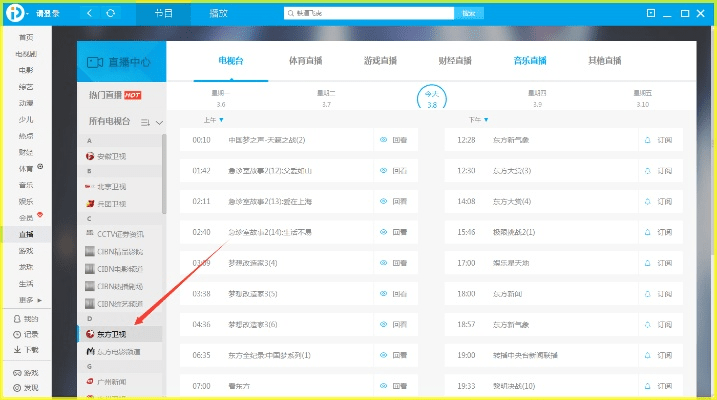Subscribe to the 17:00 娱乐星天地 program

click(x=657, y=263)
